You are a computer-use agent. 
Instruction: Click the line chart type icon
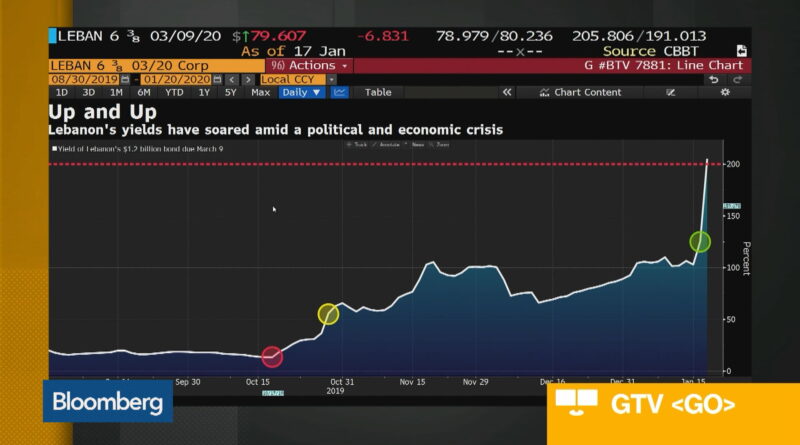click(x=339, y=92)
